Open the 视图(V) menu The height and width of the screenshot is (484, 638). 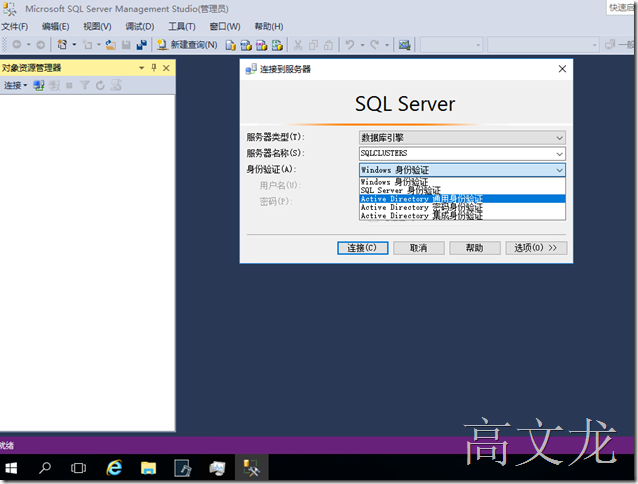click(x=97, y=27)
